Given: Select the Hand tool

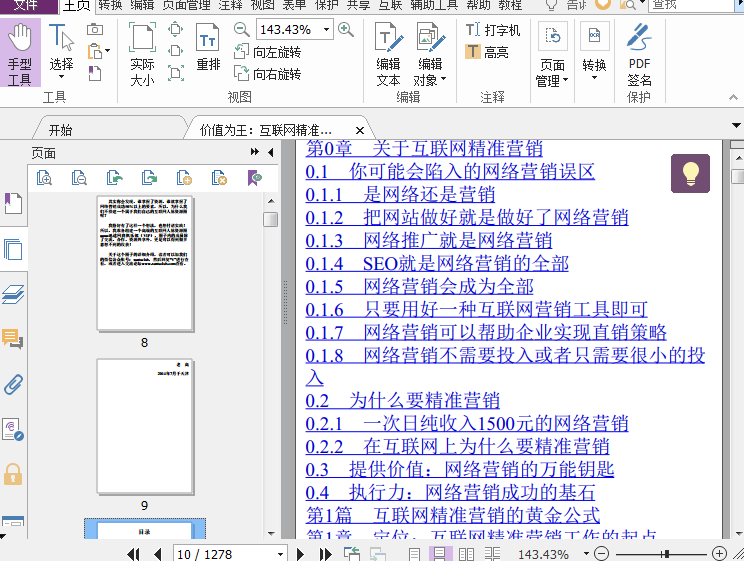Looking at the screenshot, I should pyautogui.click(x=20, y=53).
